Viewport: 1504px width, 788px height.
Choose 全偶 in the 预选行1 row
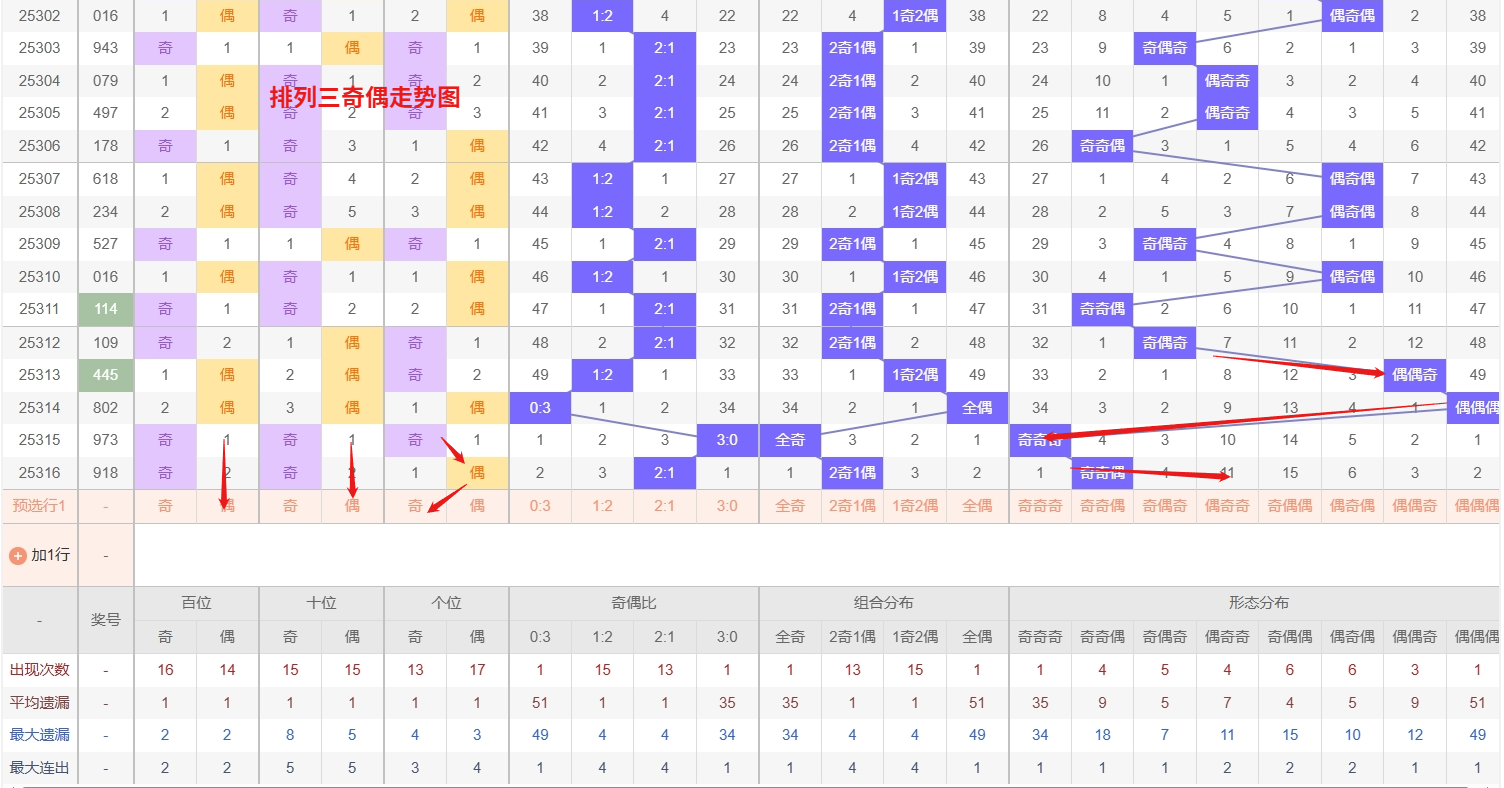point(977,506)
